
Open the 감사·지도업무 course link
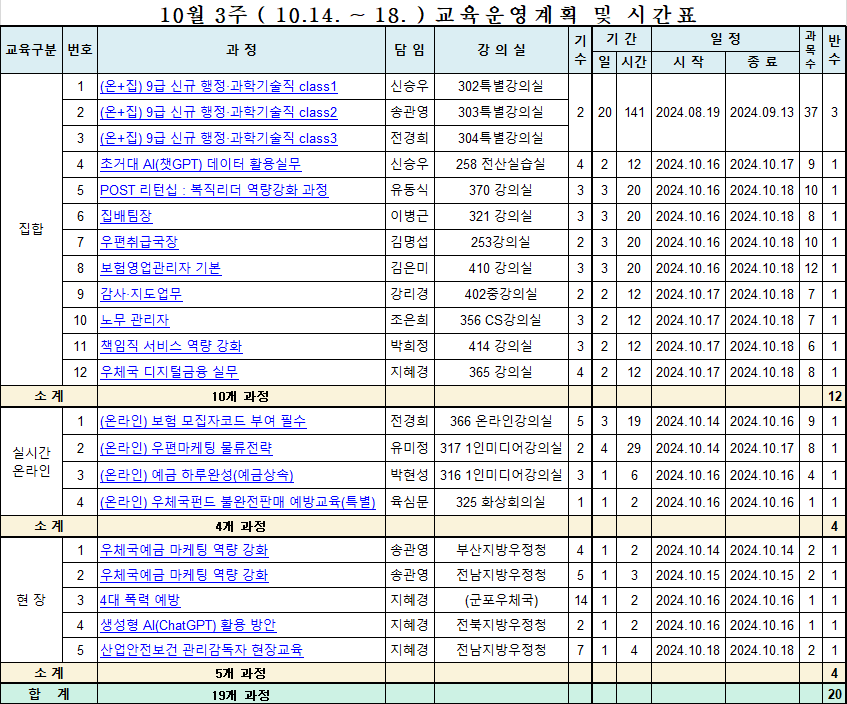coord(141,294)
